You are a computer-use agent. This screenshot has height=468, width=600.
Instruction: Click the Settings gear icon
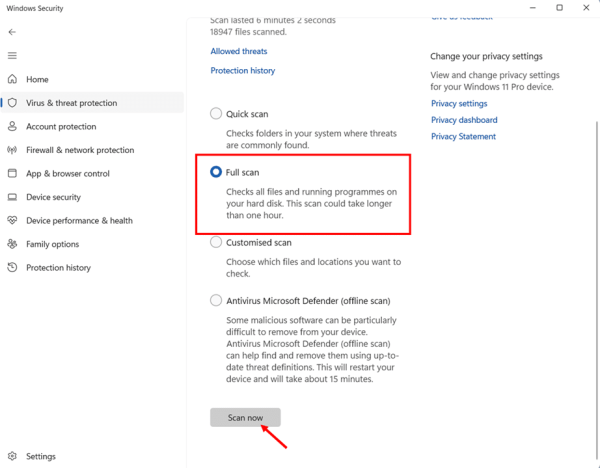(12, 456)
